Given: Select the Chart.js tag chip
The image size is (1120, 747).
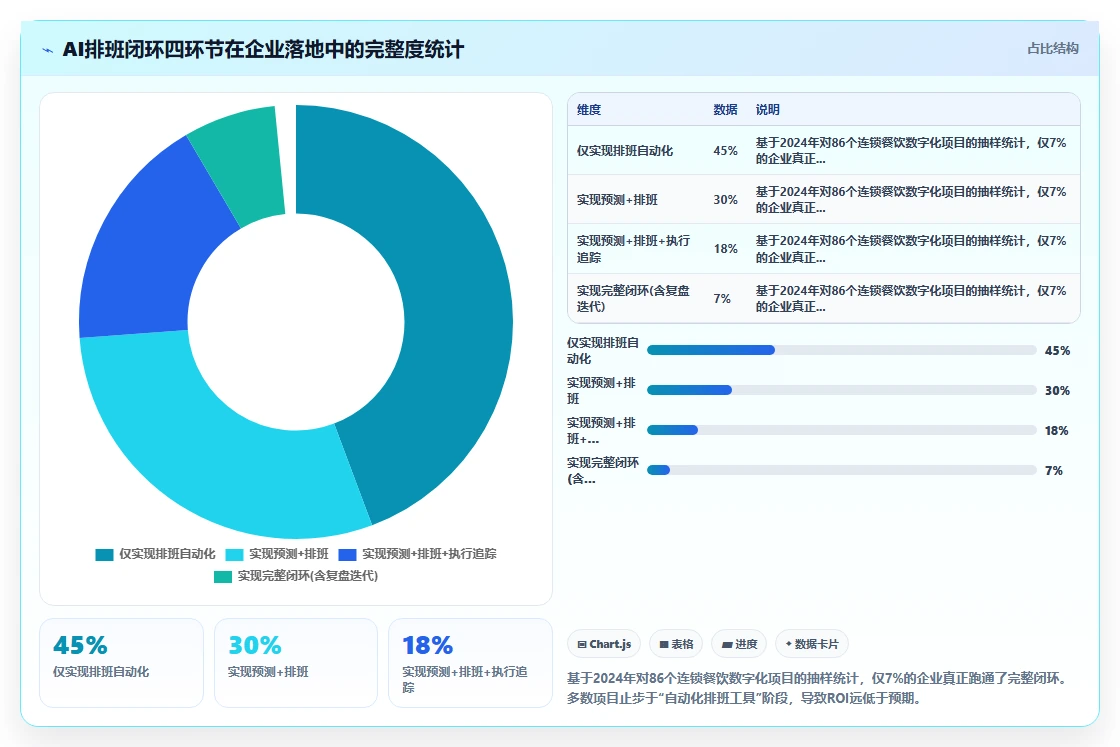Looking at the screenshot, I should (604, 644).
